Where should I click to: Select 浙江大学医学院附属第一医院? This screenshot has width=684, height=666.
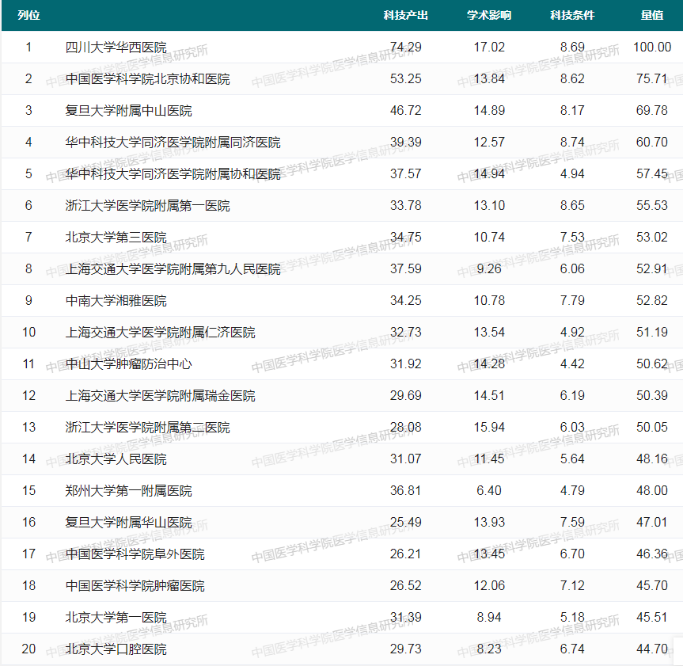tap(147, 205)
